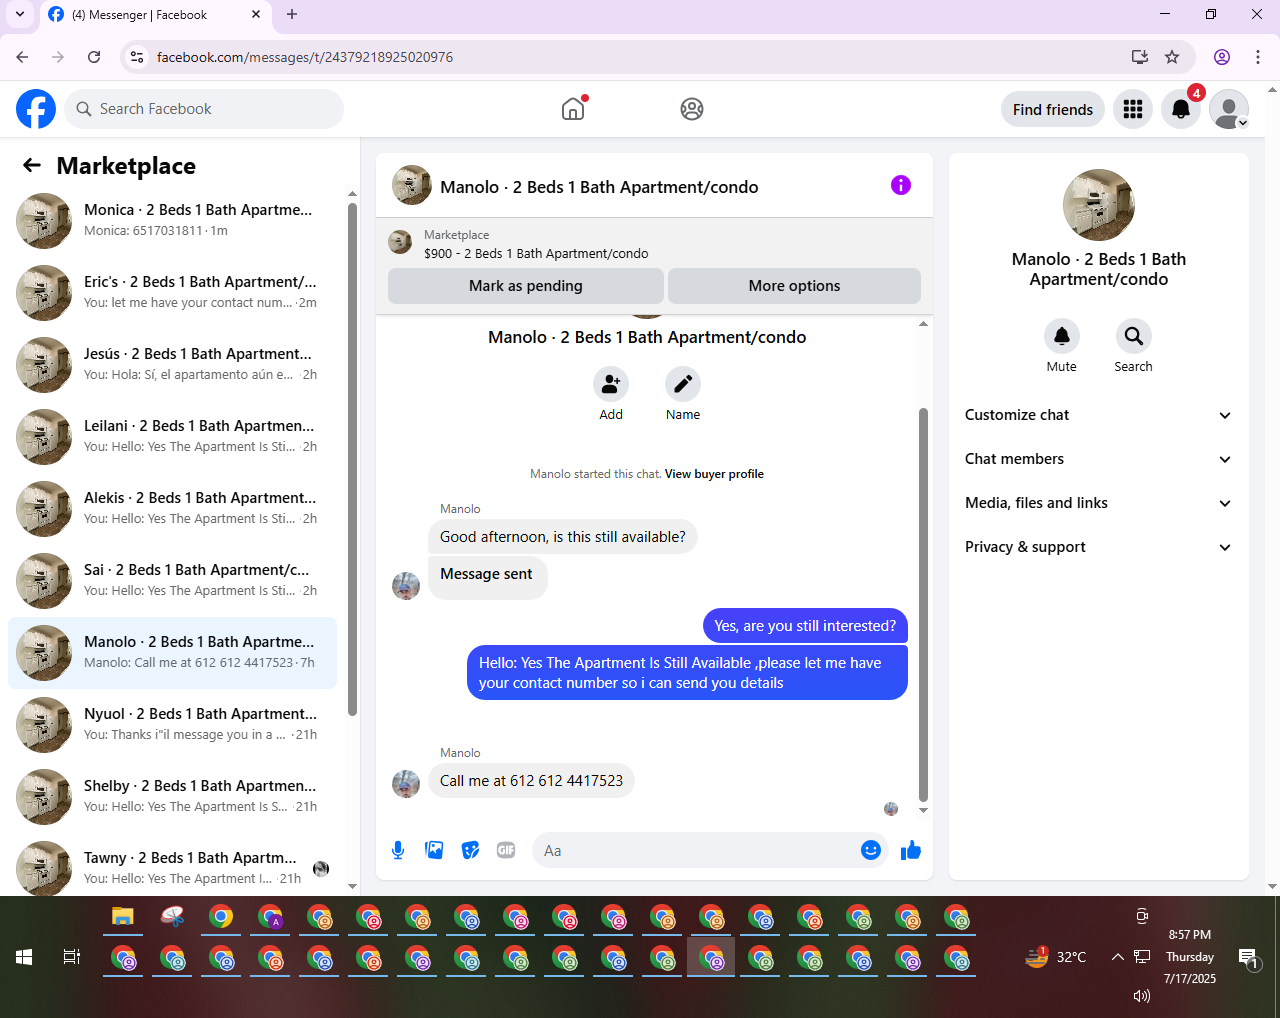Screen dimensions: 1280x1018
Task: Open the Monica conversation
Action: pyautogui.click(x=172, y=221)
